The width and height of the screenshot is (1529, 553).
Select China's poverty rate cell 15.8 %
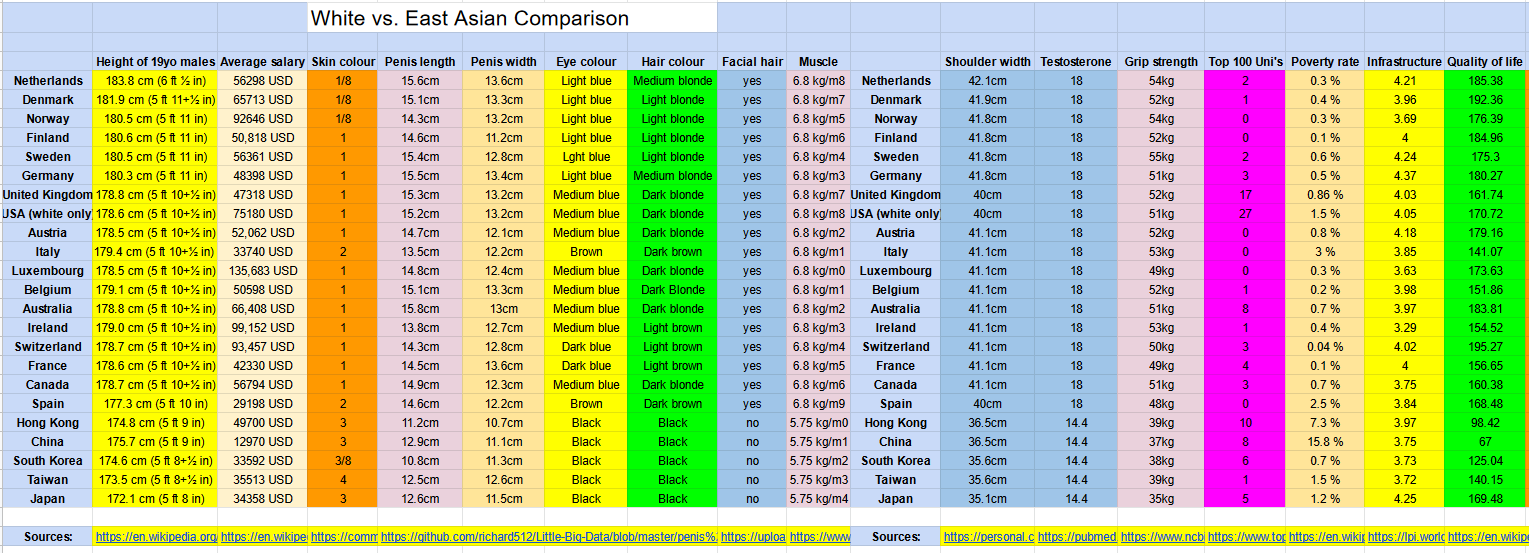tap(1325, 442)
